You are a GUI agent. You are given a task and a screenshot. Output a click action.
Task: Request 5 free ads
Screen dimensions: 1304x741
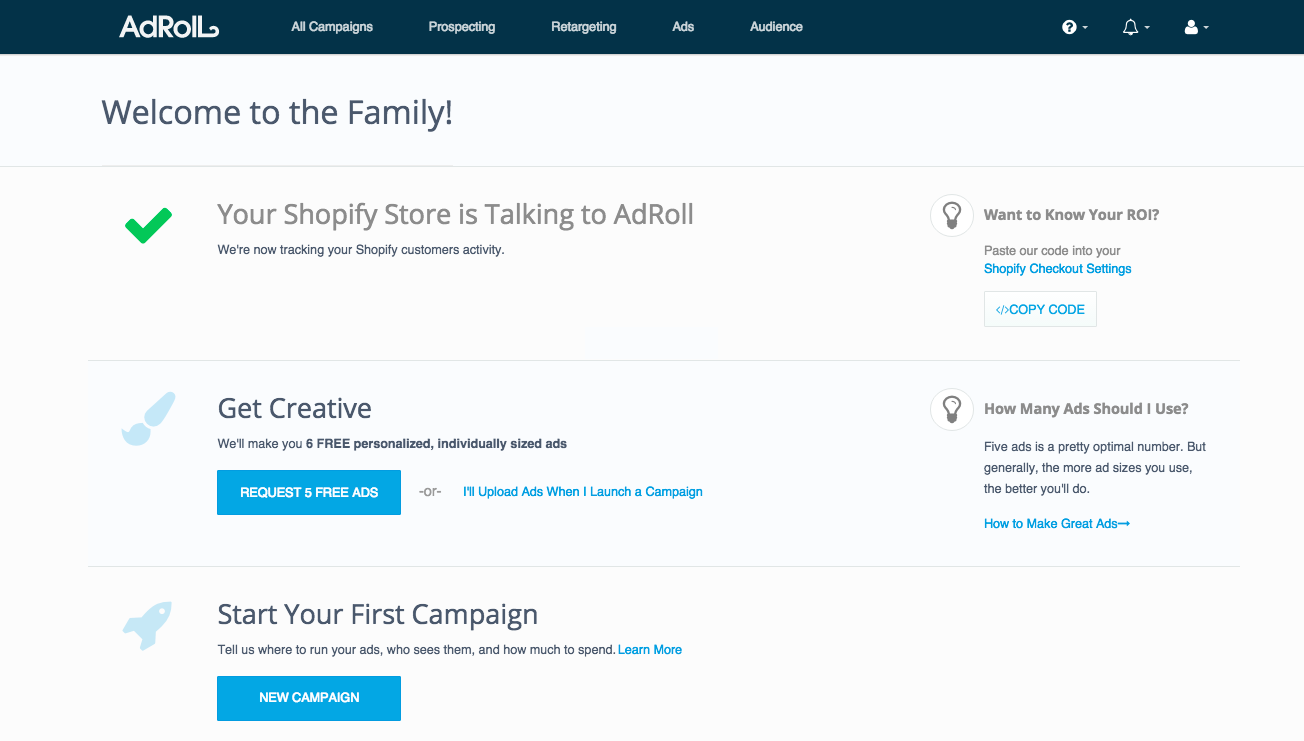tap(309, 492)
